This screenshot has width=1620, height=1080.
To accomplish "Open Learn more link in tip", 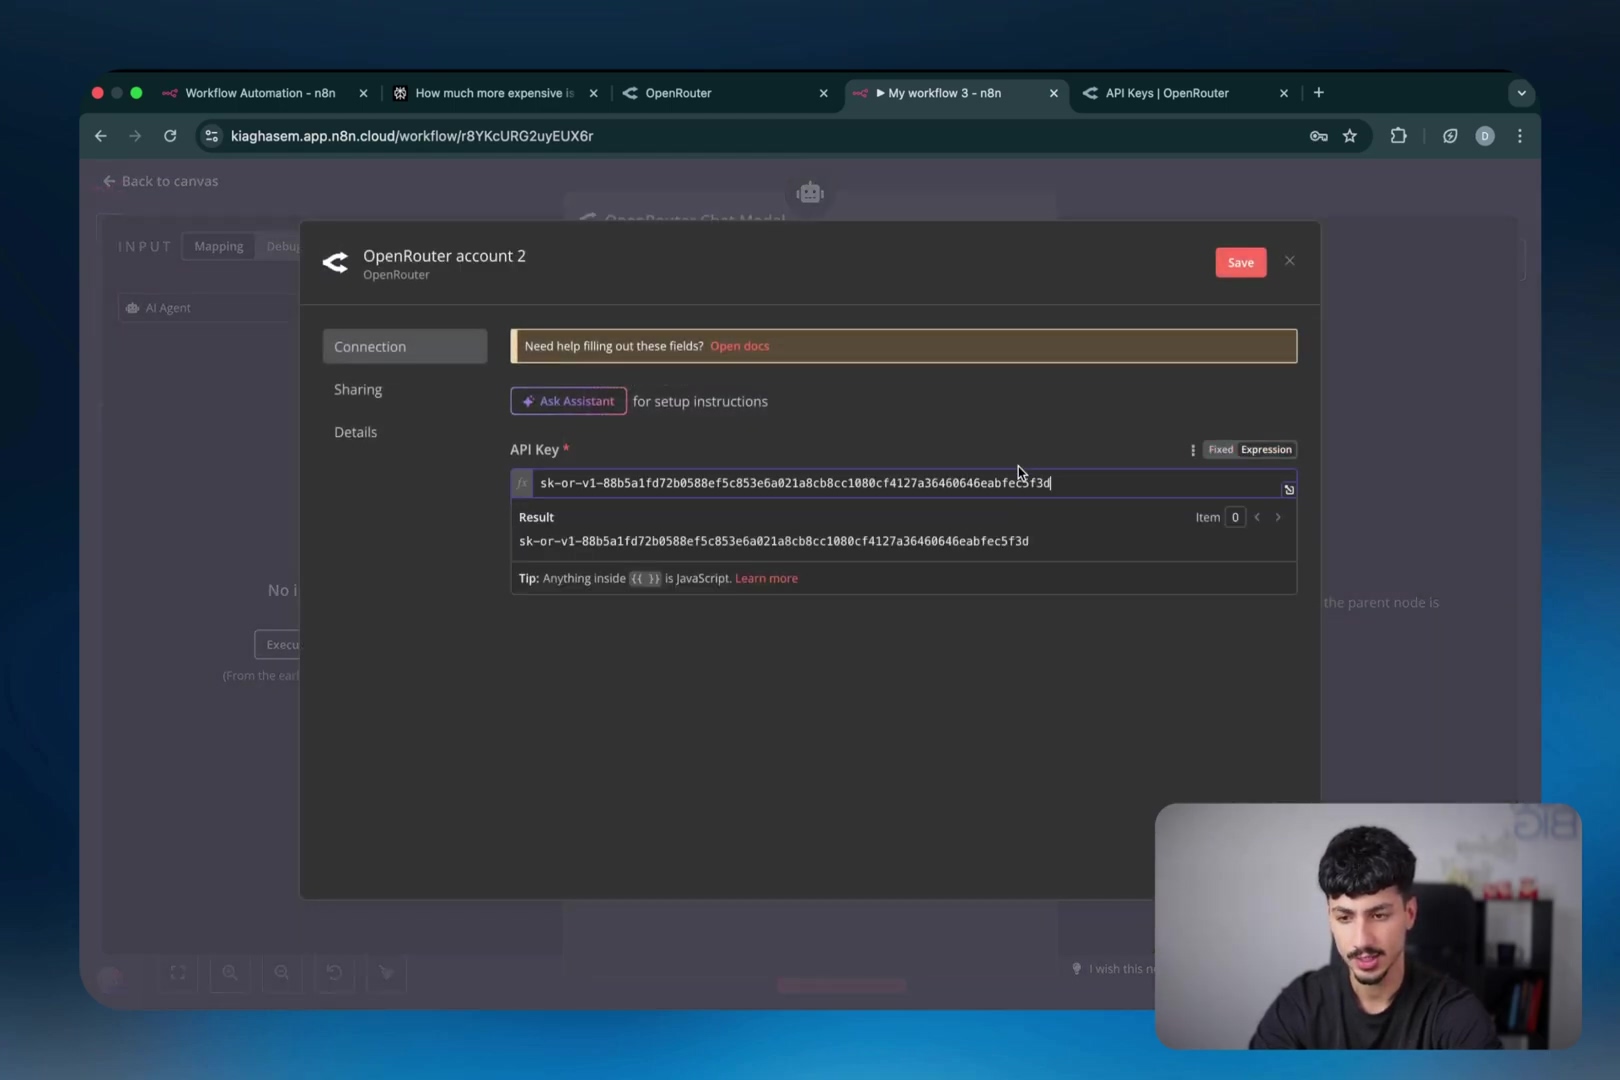I will (x=766, y=578).
